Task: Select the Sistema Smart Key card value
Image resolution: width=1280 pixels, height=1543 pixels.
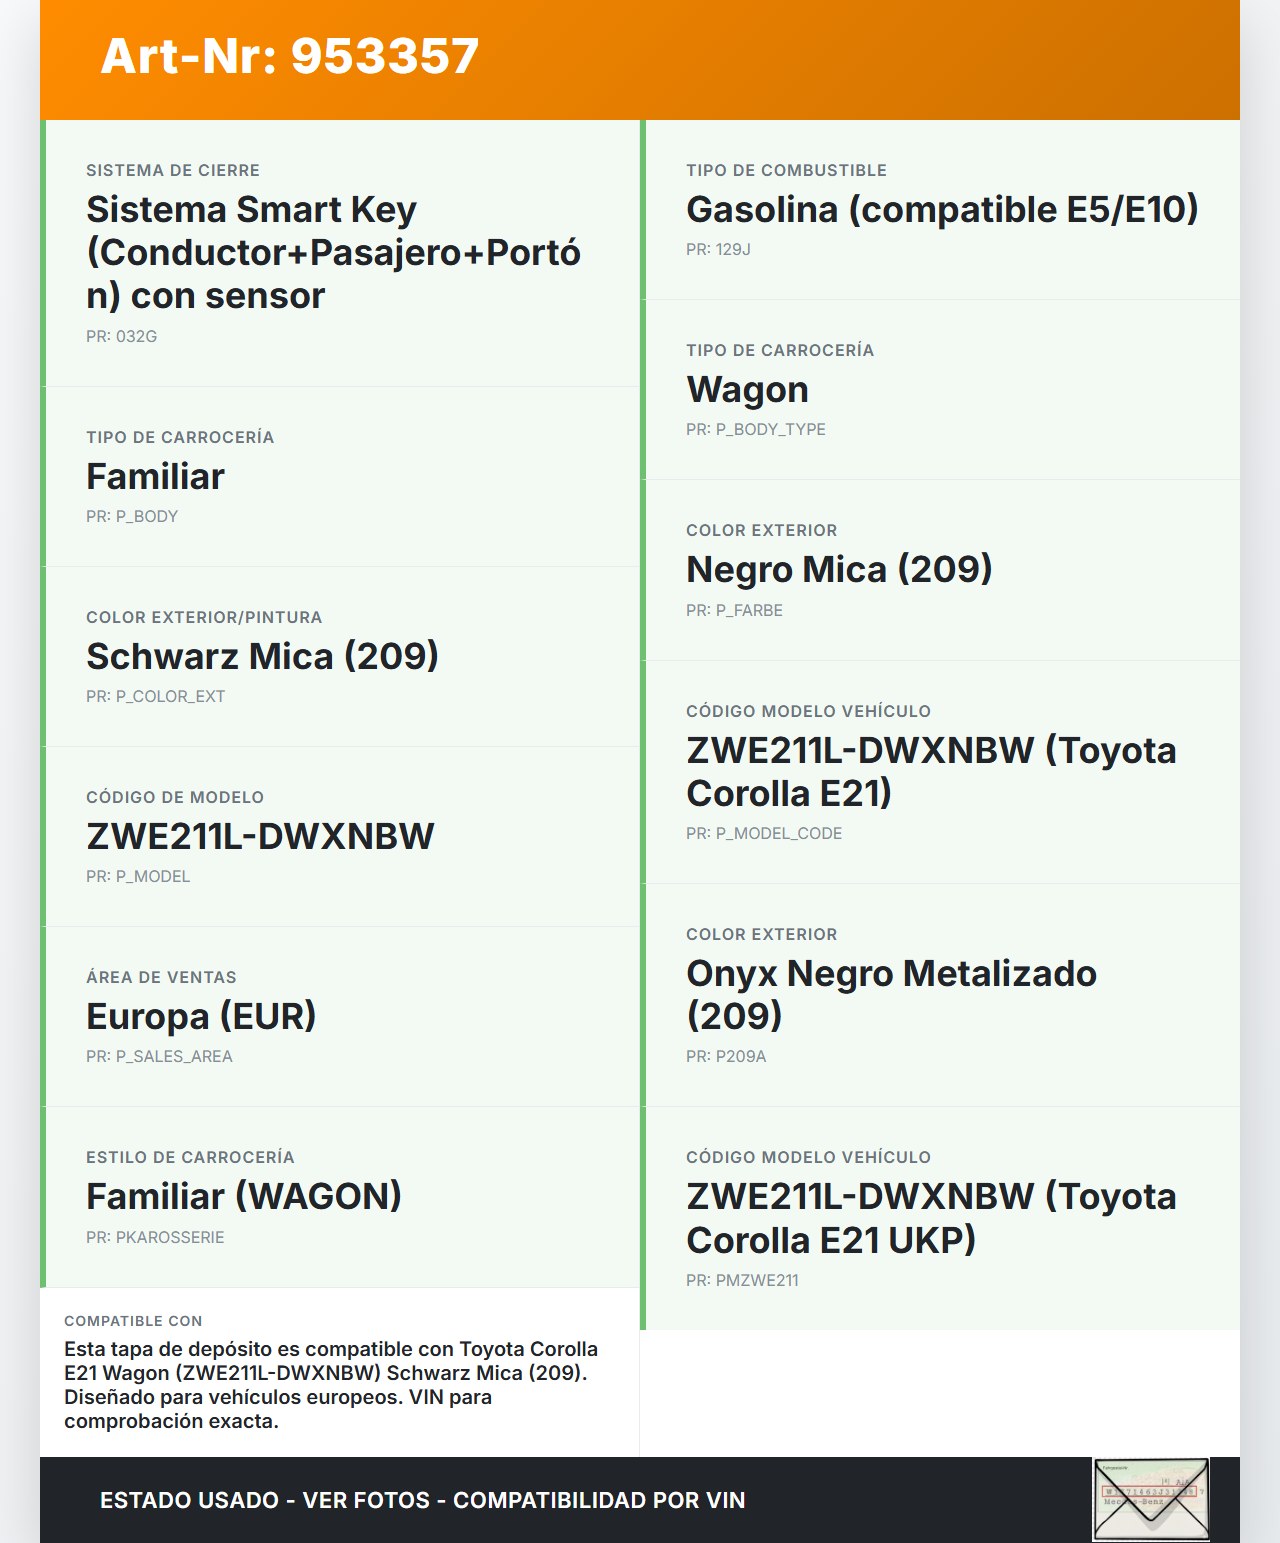Action: (x=333, y=253)
